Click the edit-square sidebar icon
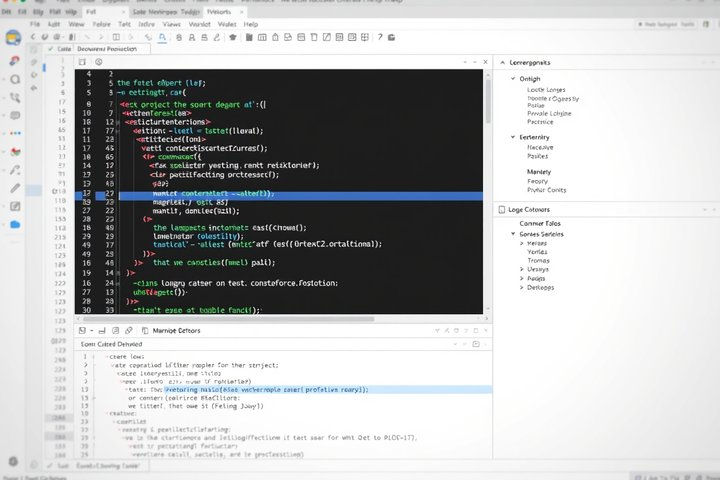The height and width of the screenshot is (480, 720). pos(15,206)
